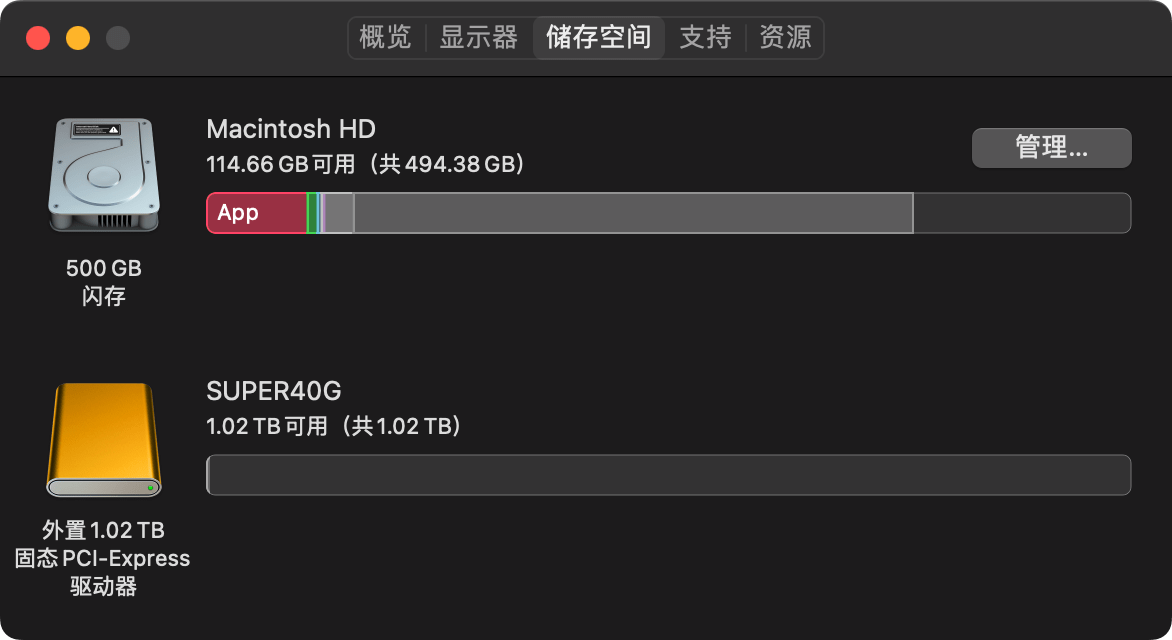Click the 管理... button
Image resolution: width=1172 pixels, height=640 pixels.
click(x=1052, y=147)
